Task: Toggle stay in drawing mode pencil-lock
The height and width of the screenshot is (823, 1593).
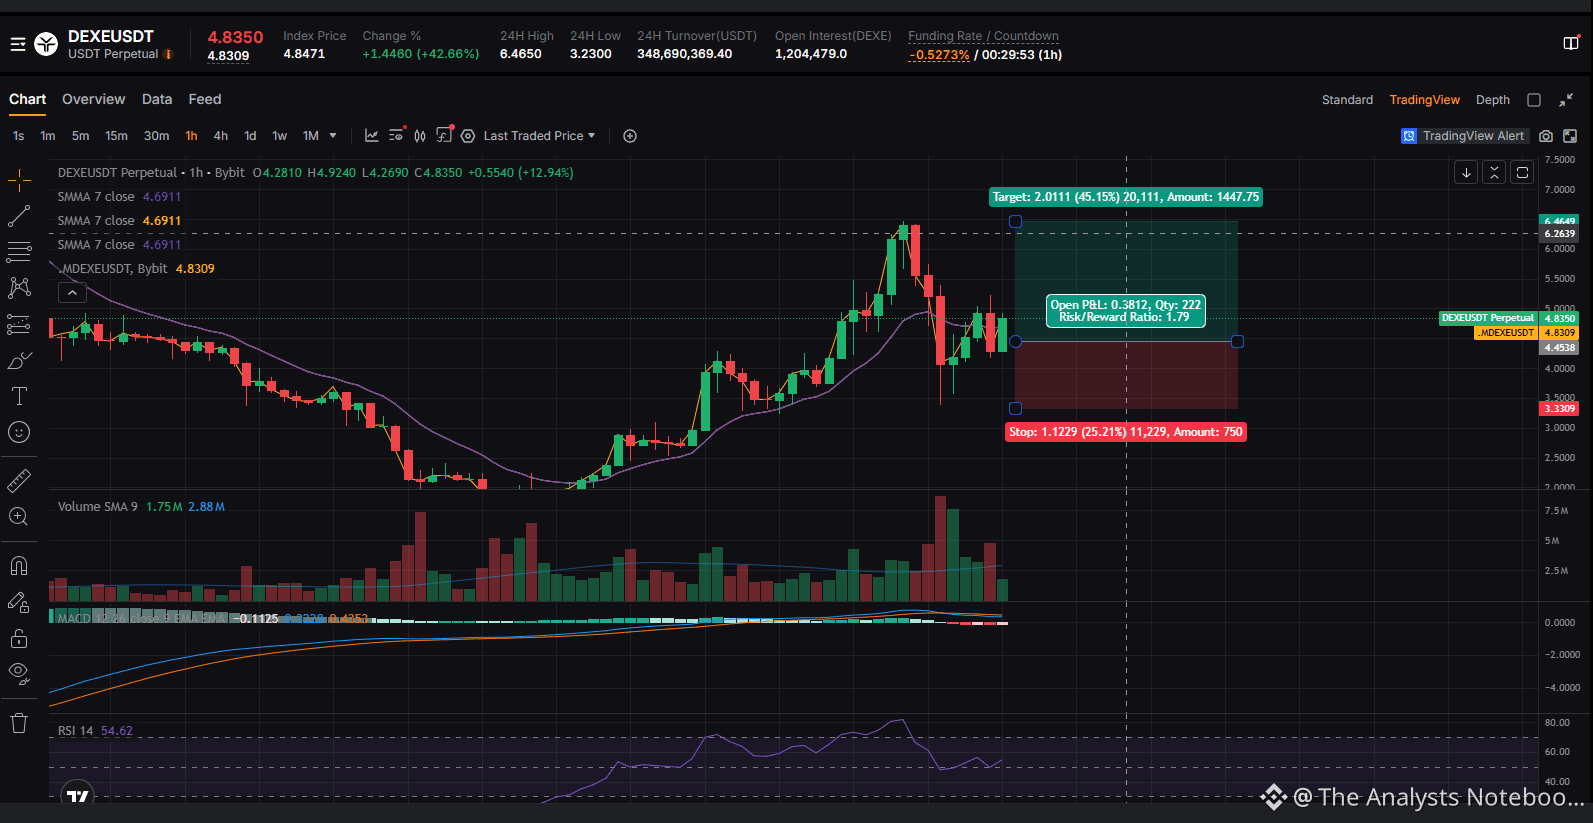Action: click(19, 602)
